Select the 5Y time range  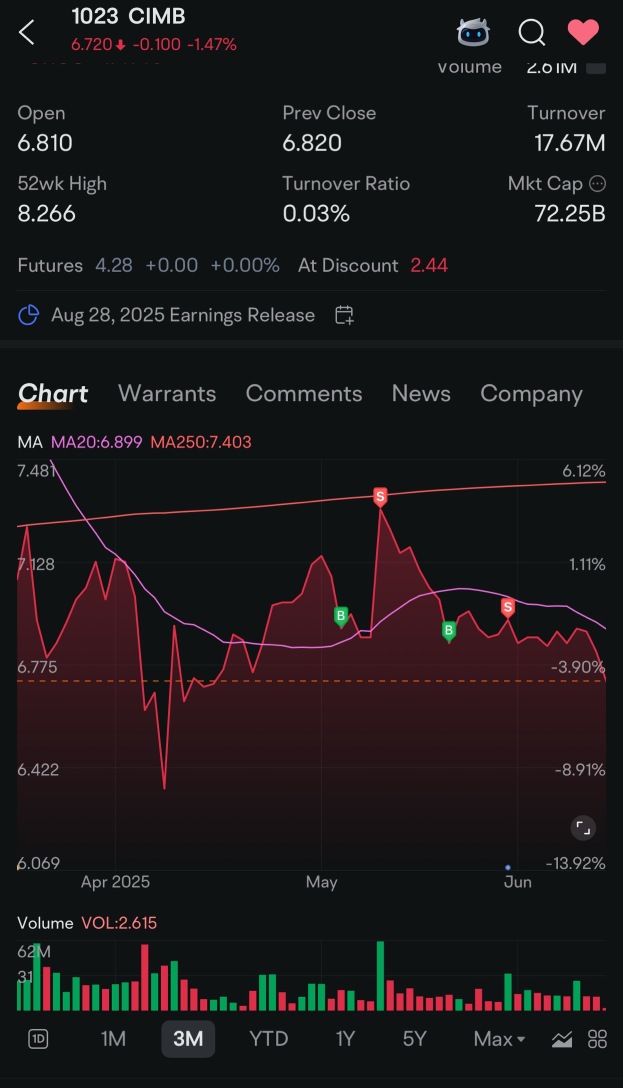[x=414, y=1039]
